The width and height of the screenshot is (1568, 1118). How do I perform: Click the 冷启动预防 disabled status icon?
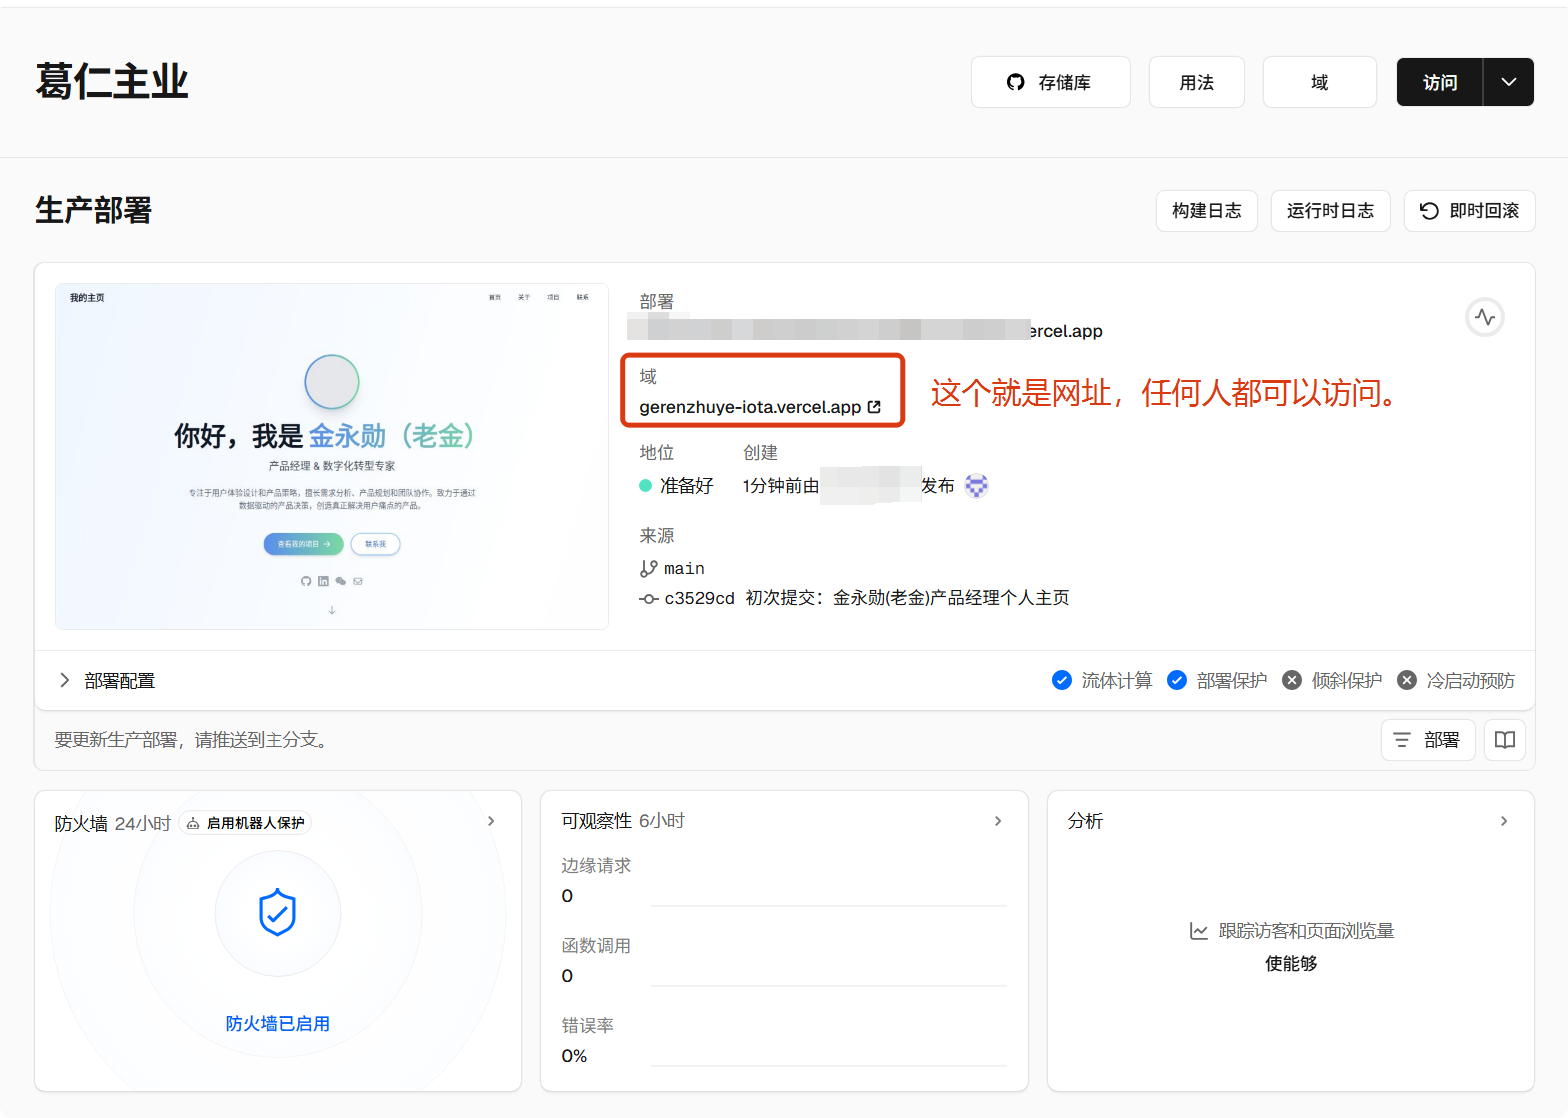tap(1407, 681)
